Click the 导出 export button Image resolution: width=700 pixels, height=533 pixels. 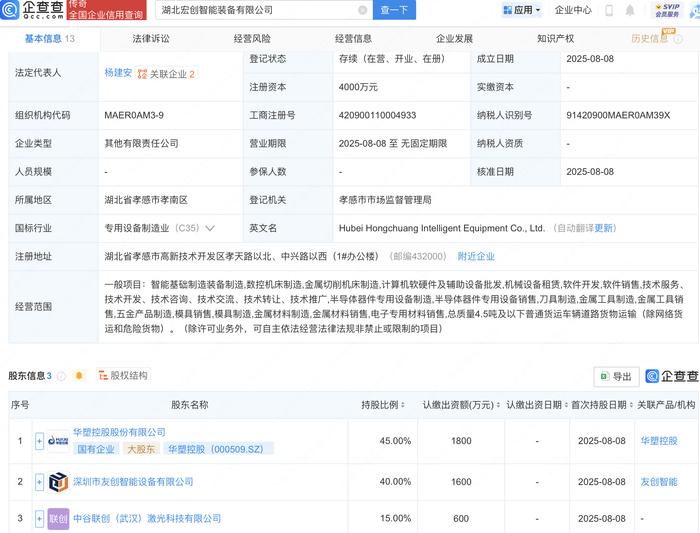(x=616, y=377)
